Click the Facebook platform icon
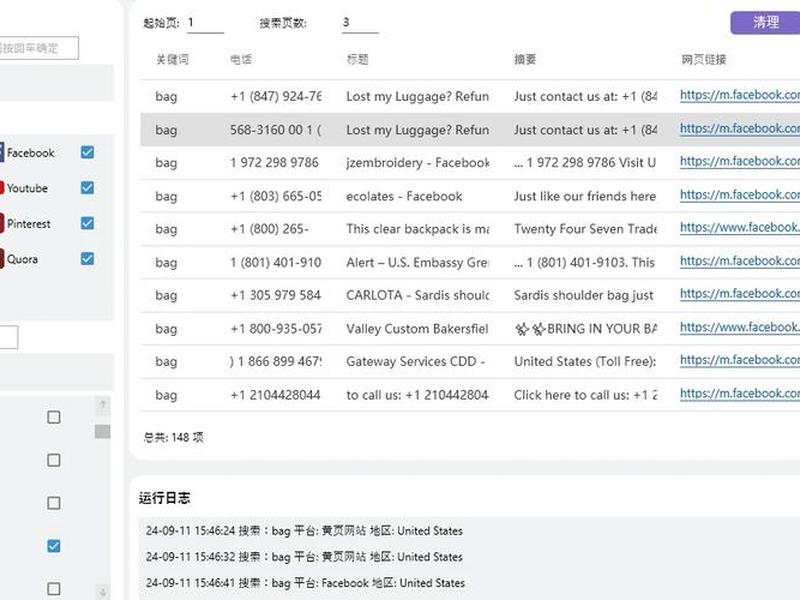 (2, 153)
